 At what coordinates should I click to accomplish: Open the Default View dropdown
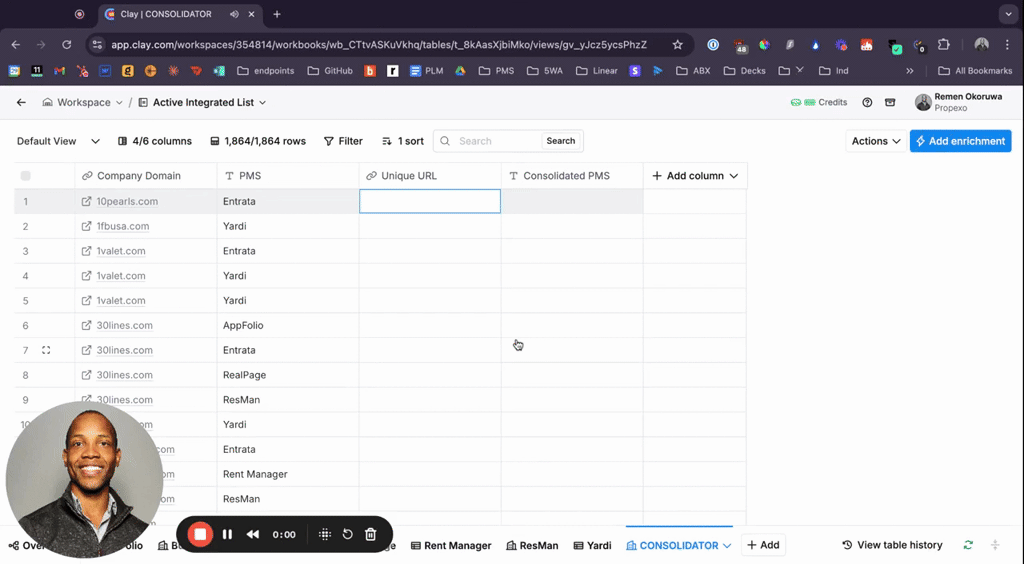tap(58, 141)
